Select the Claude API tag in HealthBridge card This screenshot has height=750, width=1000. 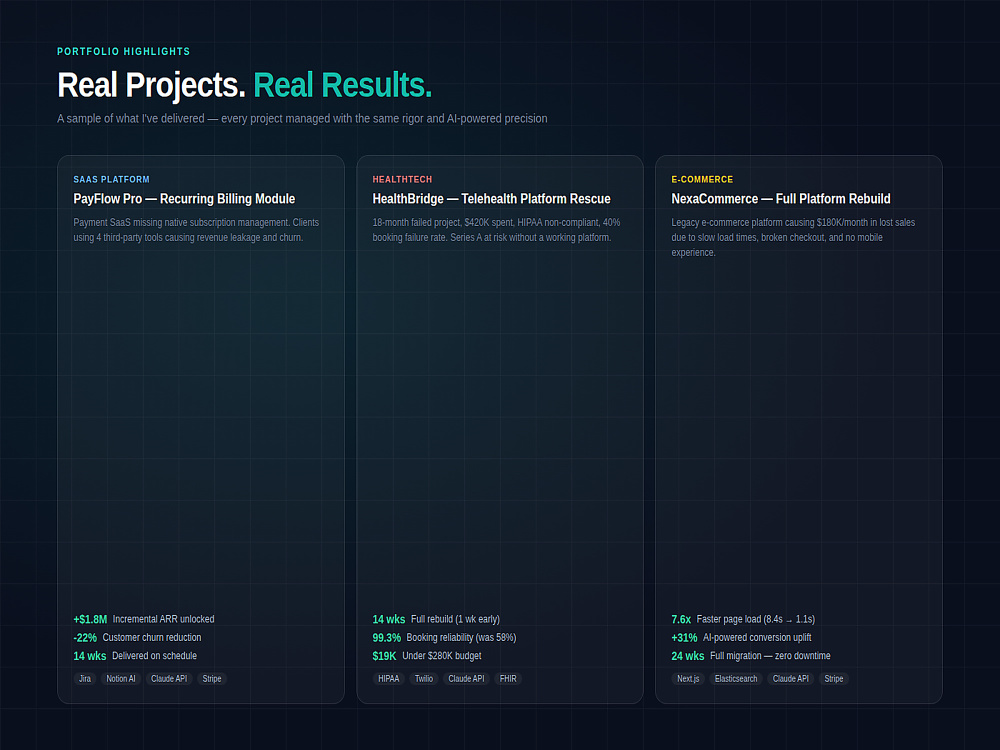(466, 679)
